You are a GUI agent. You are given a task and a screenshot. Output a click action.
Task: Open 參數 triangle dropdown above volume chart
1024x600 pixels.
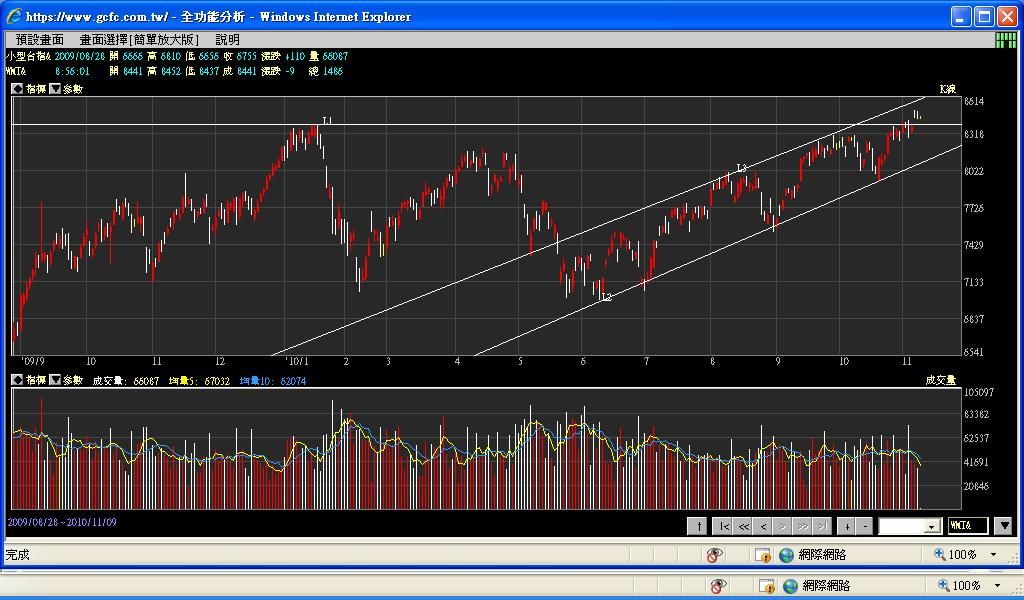pos(55,379)
